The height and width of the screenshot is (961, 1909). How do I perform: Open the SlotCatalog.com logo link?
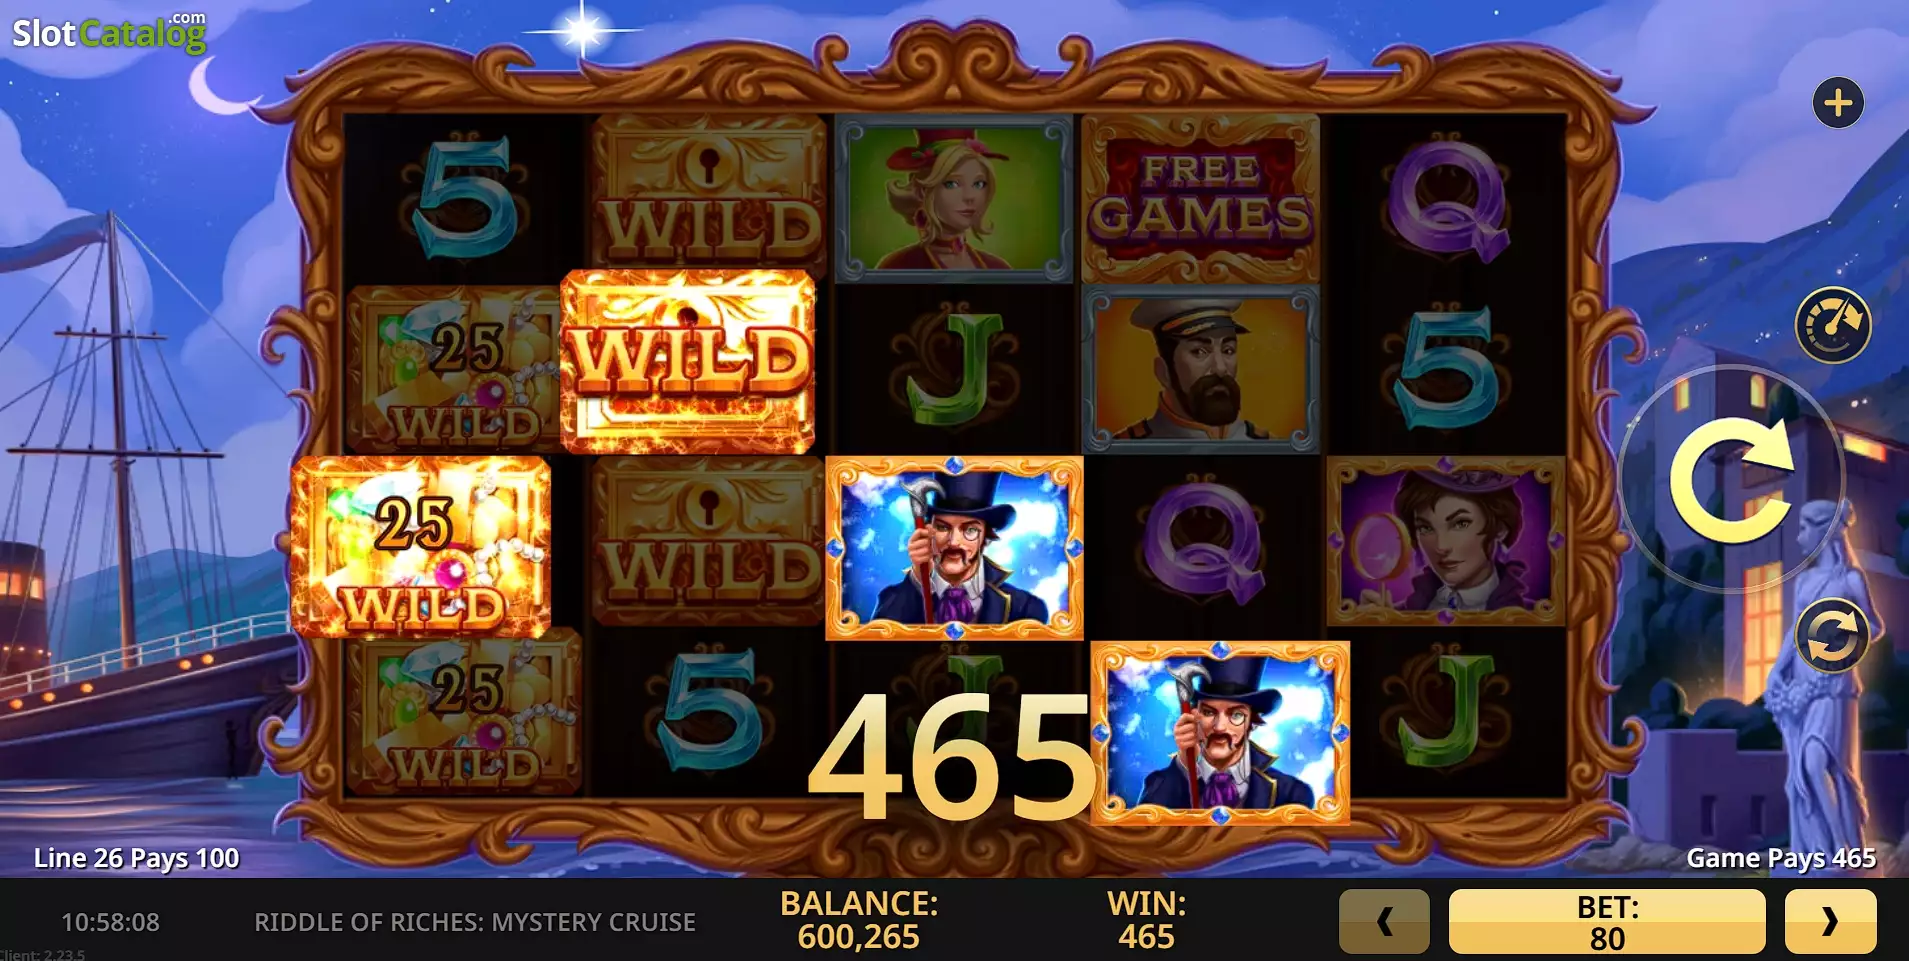click(109, 32)
